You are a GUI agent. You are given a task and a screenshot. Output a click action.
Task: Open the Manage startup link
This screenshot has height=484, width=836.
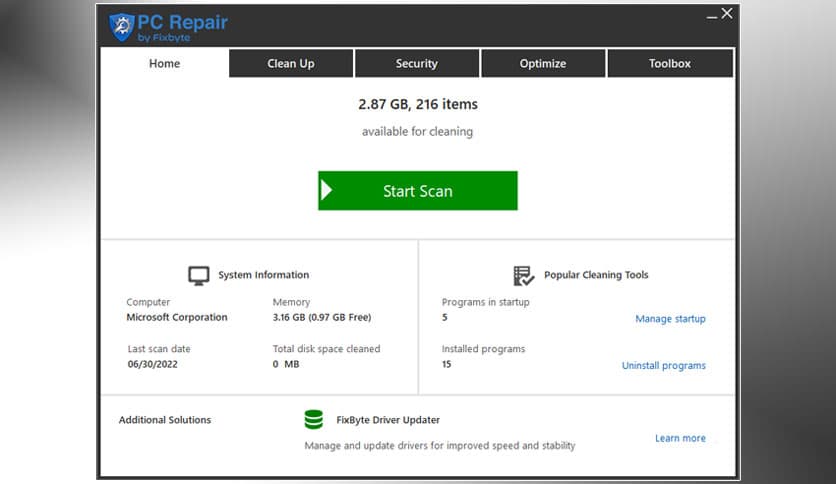coord(670,319)
